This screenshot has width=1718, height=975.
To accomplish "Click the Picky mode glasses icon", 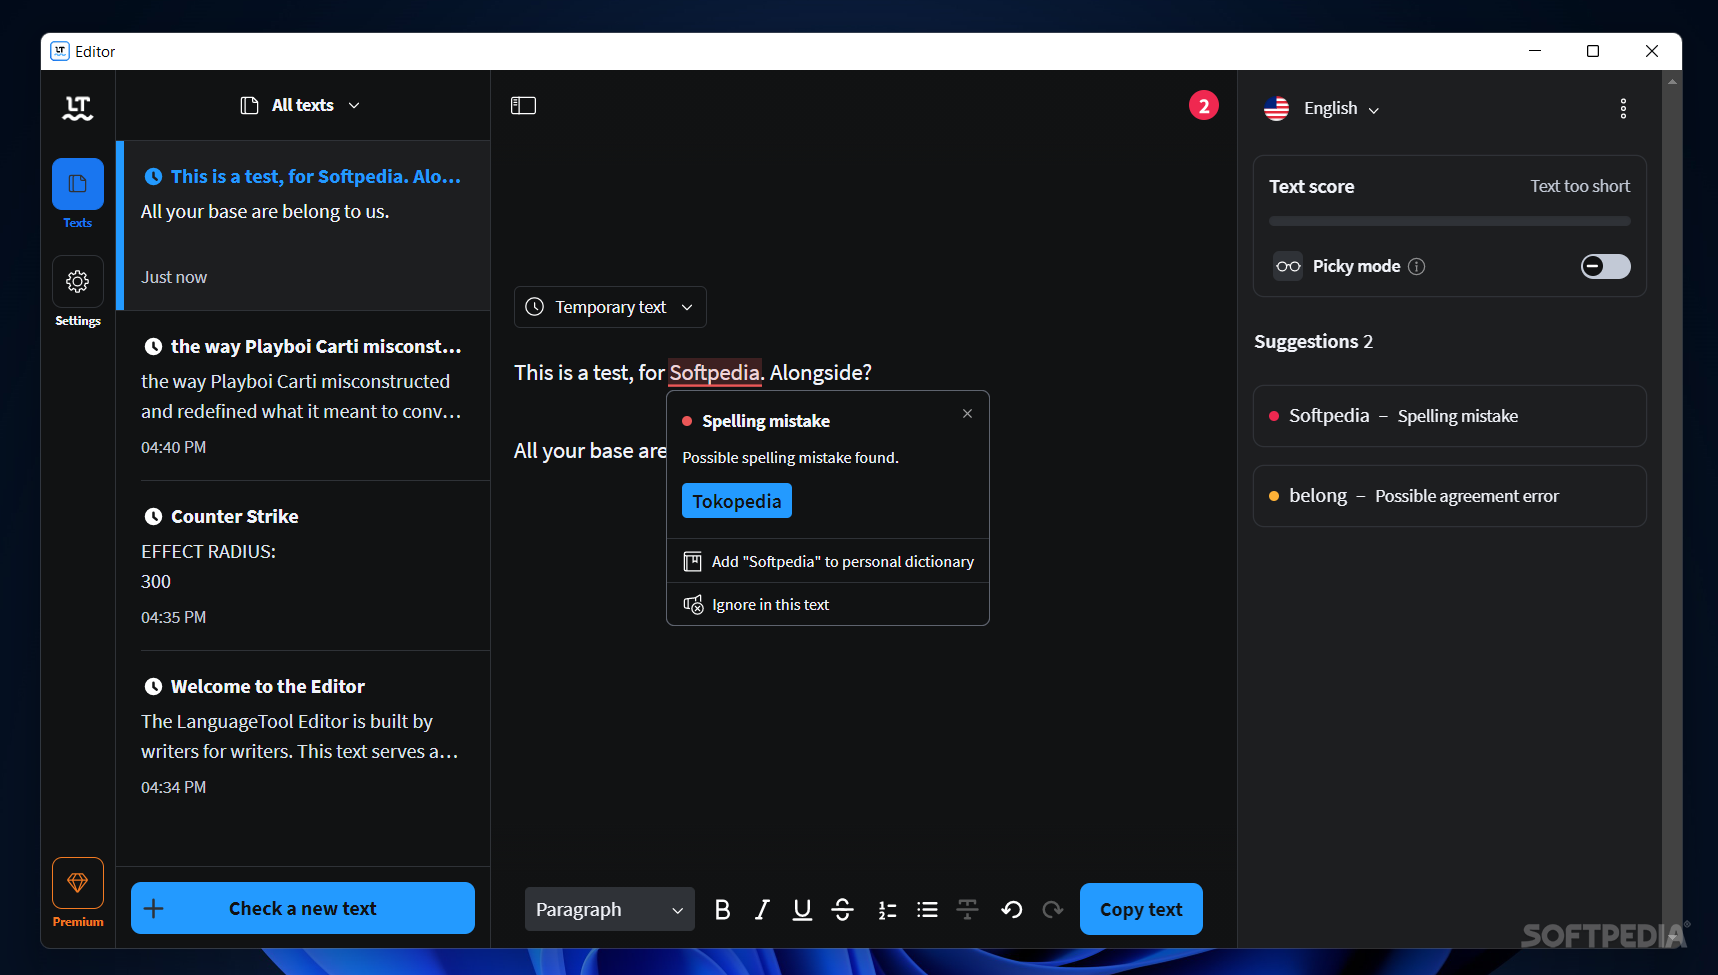I will coord(1288,266).
